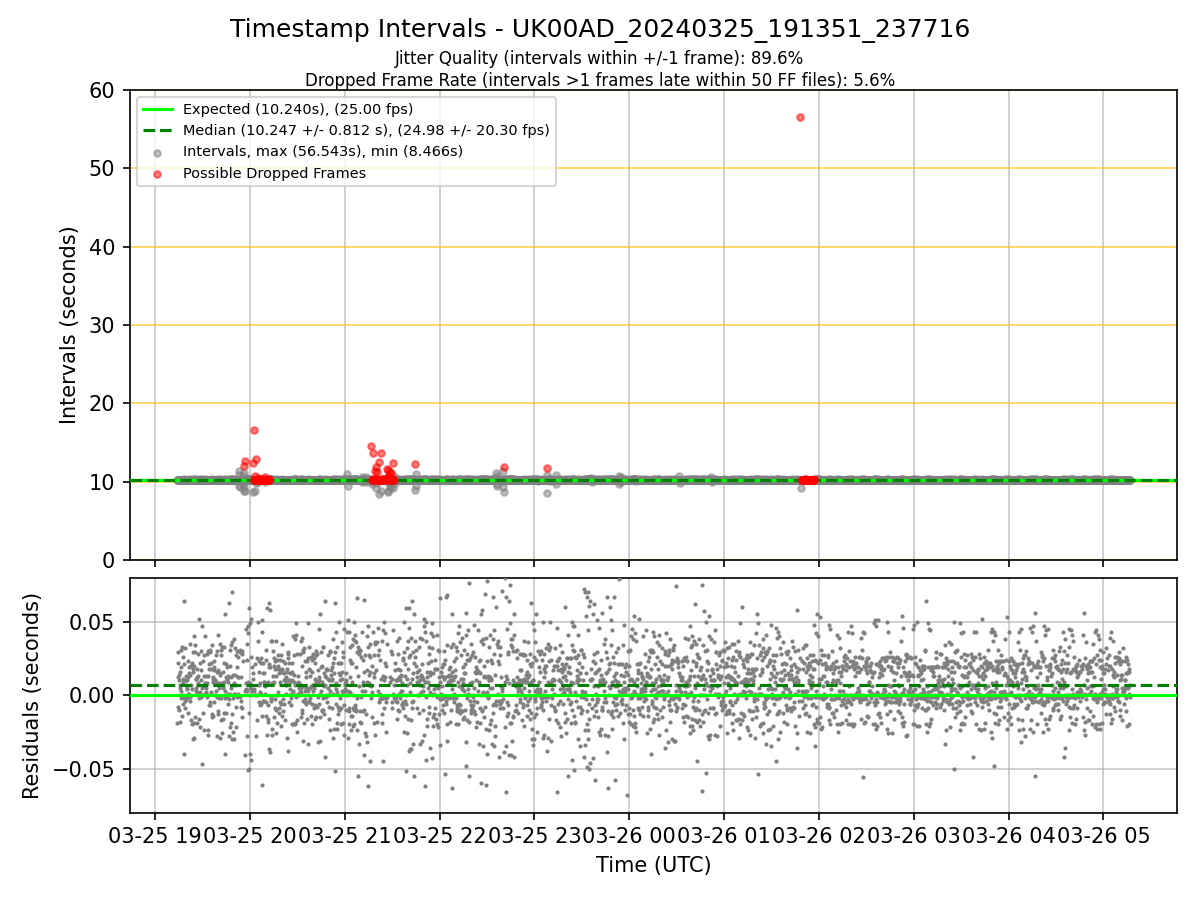Click the x-axis tick label "03-26 02"
This screenshot has width=1200, height=900.
[818, 834]
